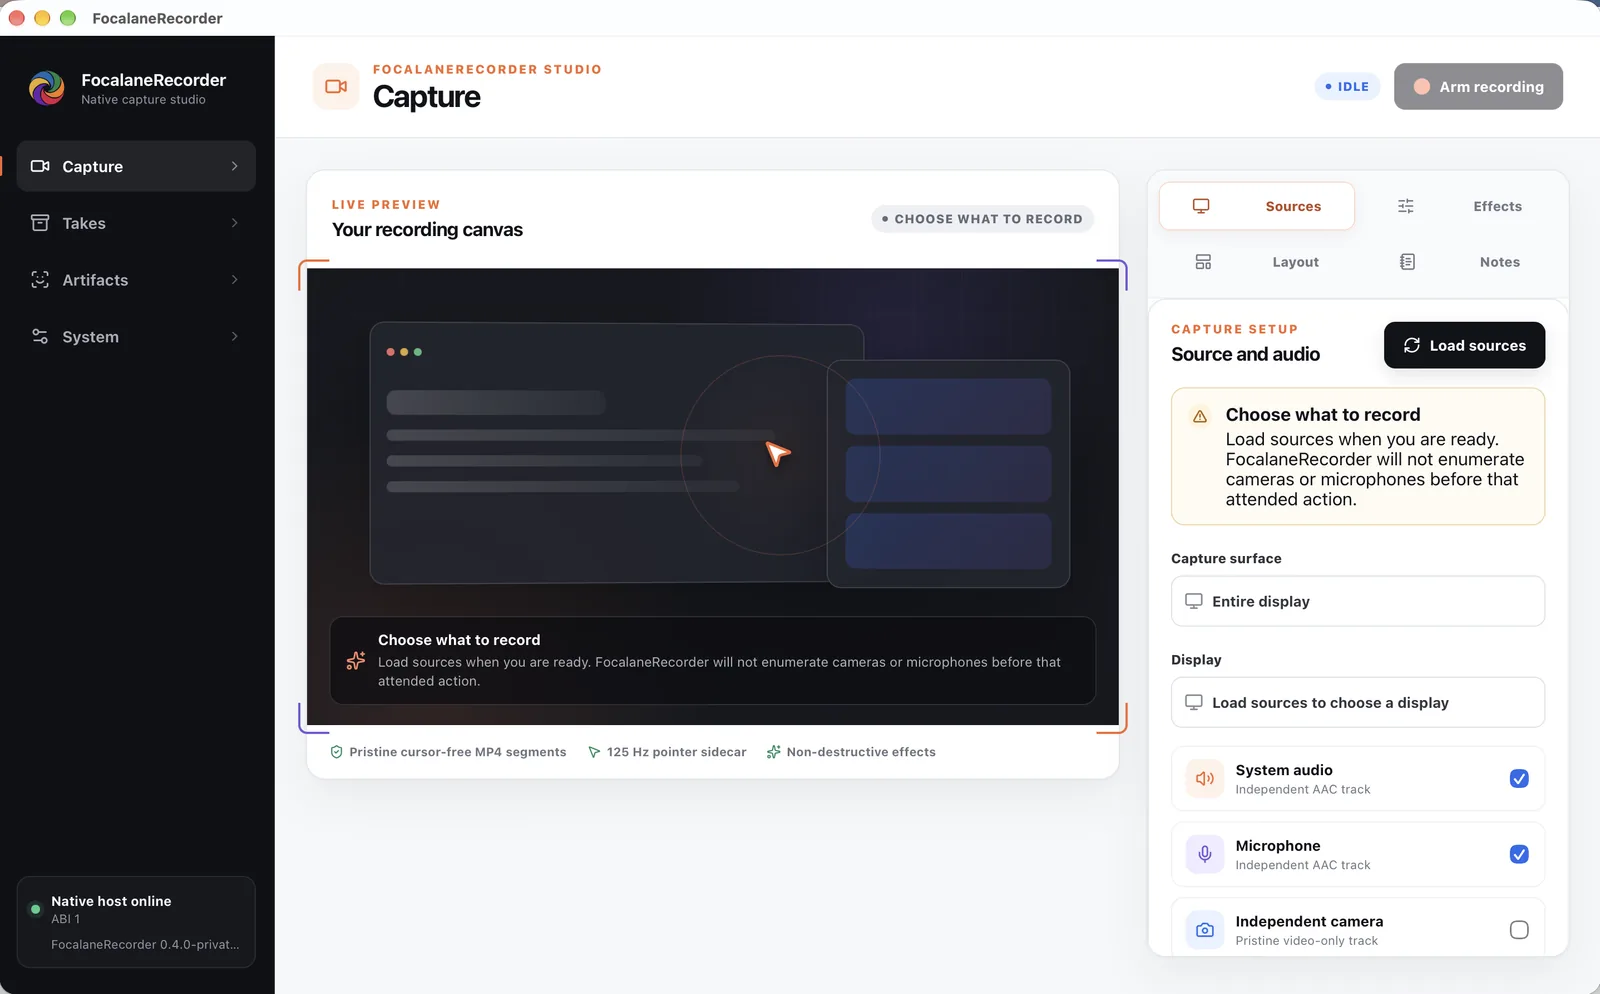Click the Pristine cursor-free MP4 segments text
This screenshot has width=1600, height=994.
[458, 752]
